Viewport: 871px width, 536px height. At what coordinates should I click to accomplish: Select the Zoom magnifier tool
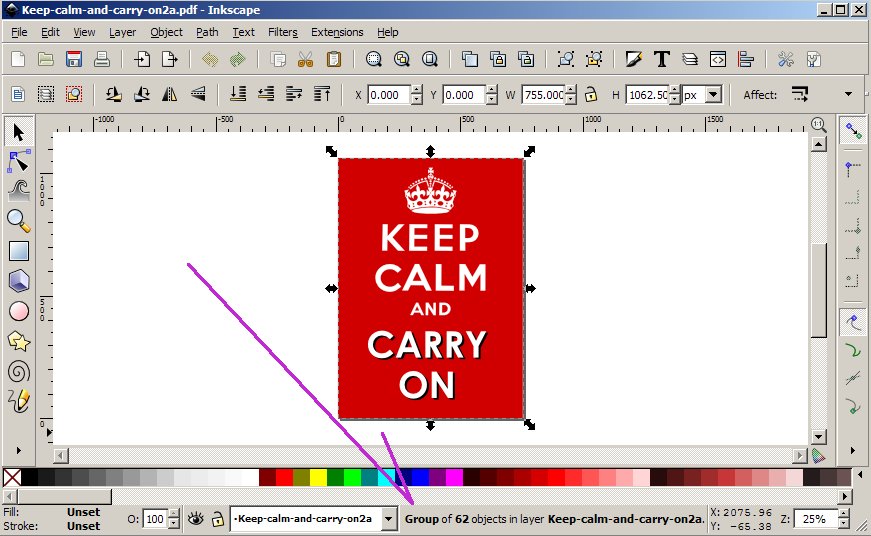point(19,221)
